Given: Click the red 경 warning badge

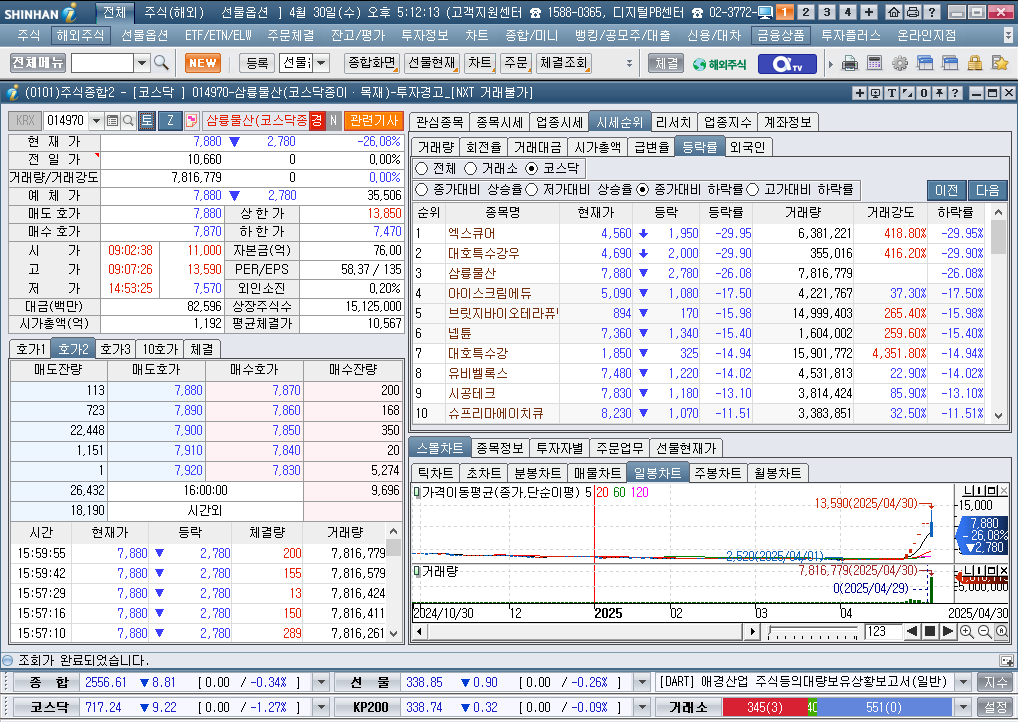Looking at the screenshot, I should [x=316, y=120].
